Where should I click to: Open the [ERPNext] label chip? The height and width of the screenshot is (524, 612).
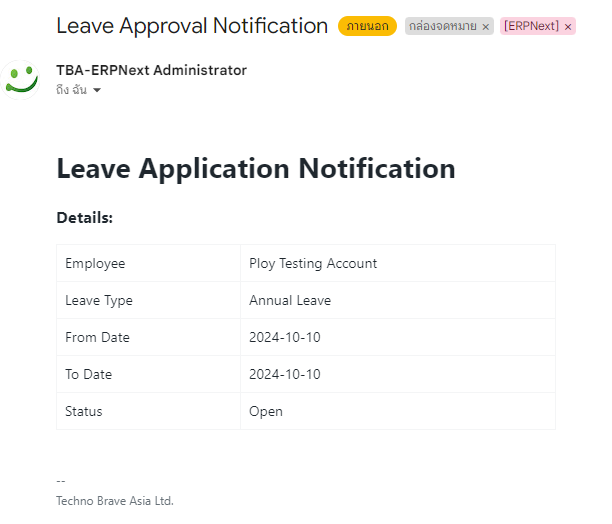(532, 26)
